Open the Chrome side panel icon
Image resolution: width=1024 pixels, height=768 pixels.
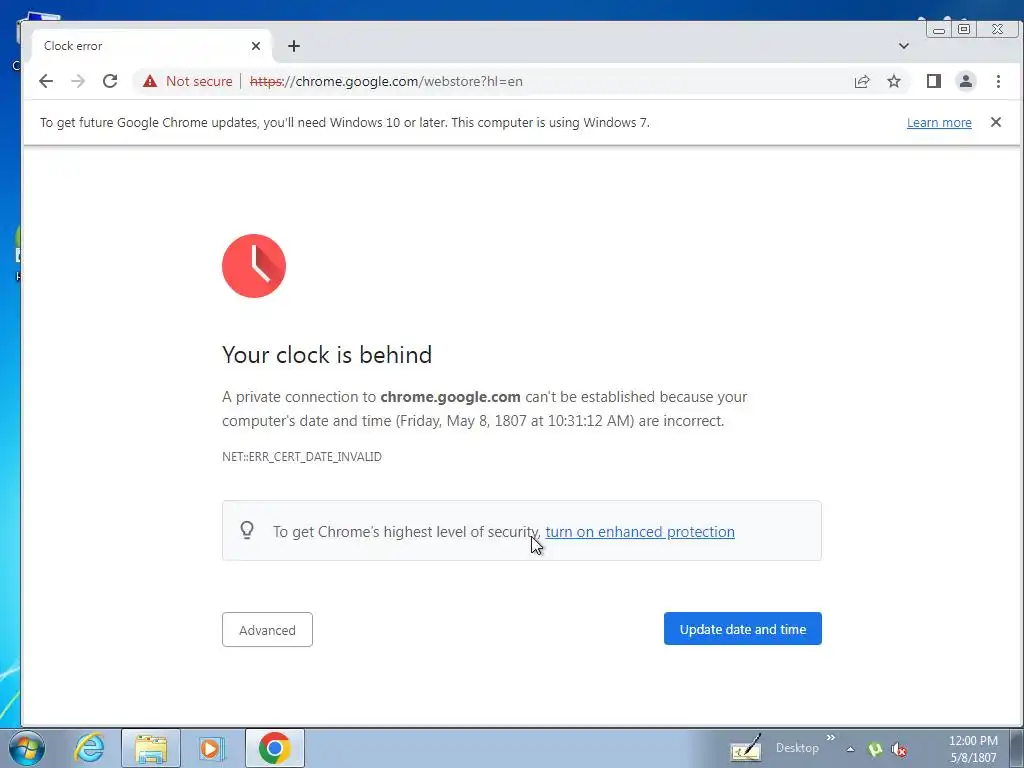pos(934,81)
